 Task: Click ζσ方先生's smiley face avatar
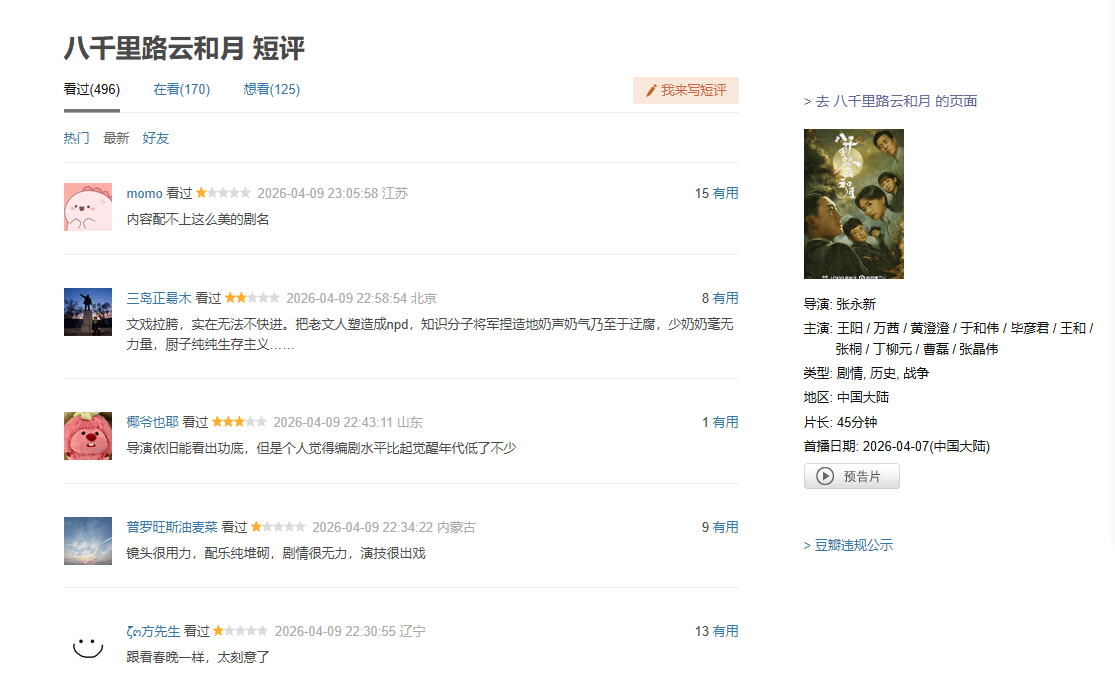click(87, 645)
